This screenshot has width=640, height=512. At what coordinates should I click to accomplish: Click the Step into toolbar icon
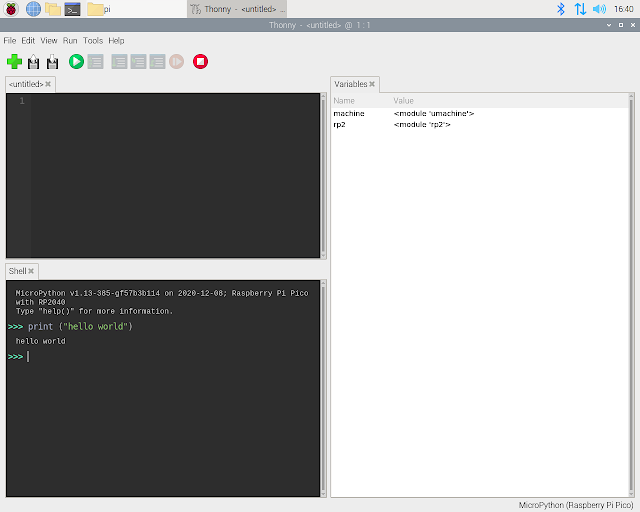click(138, 62)
